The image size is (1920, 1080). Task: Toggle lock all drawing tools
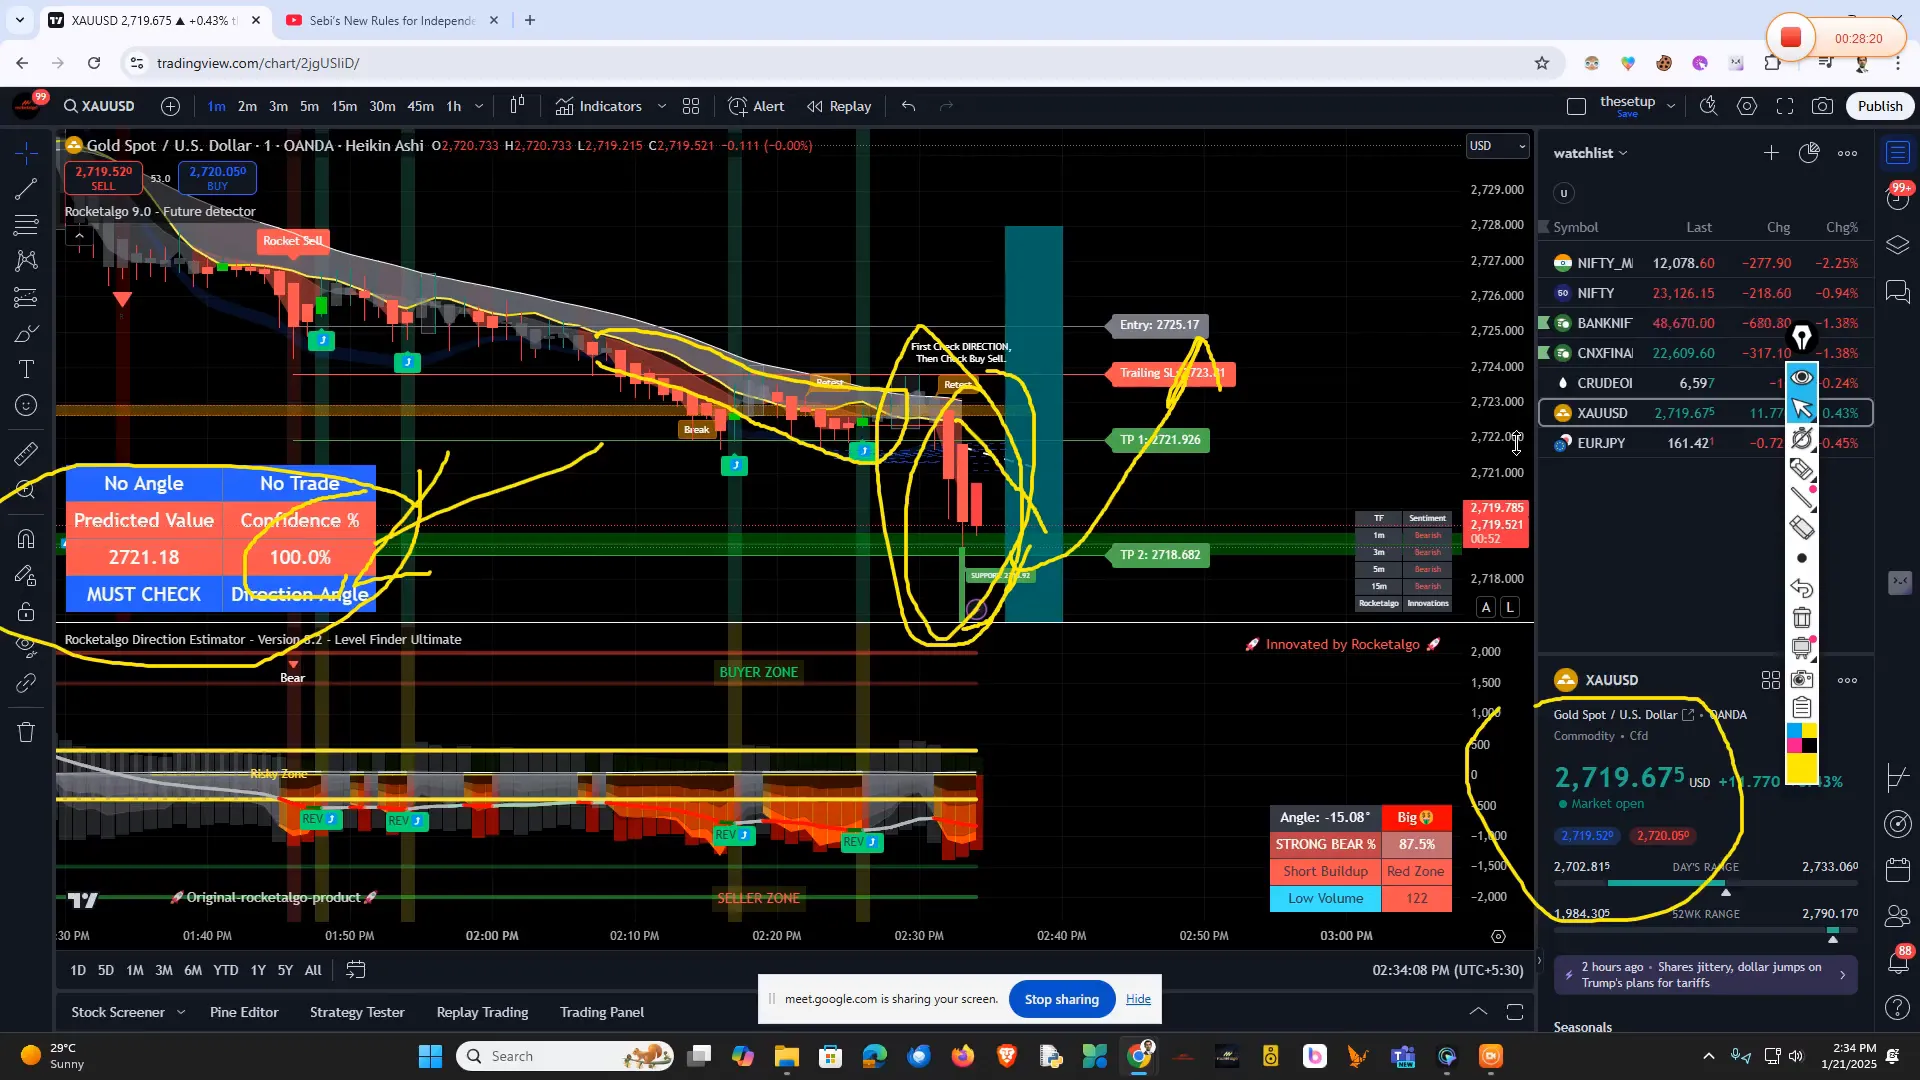click(x=27, y=611)
